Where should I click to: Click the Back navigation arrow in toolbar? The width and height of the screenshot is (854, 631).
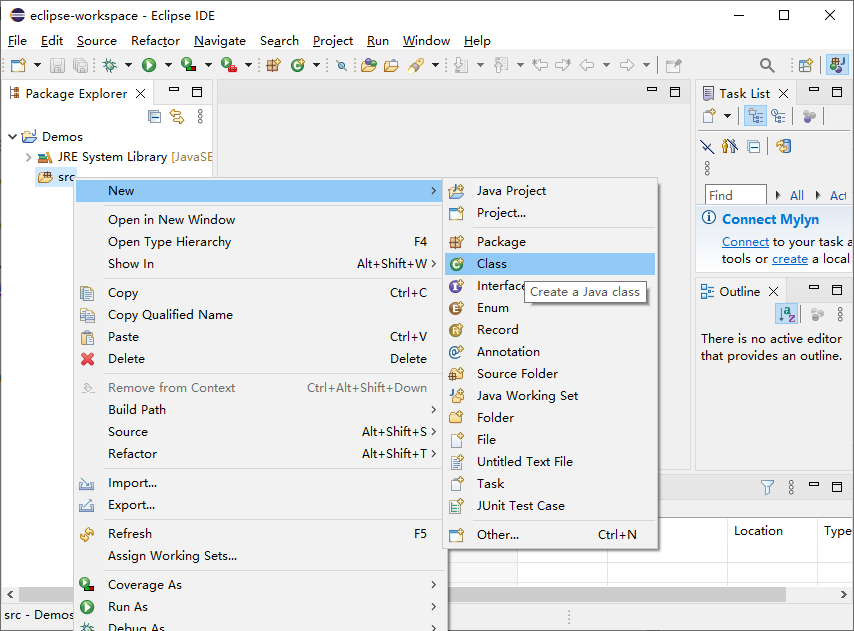pos(587,65)
